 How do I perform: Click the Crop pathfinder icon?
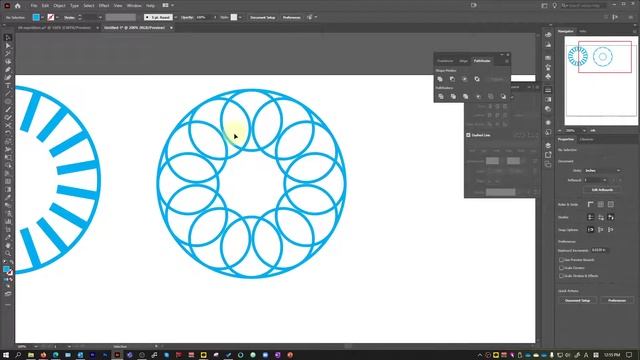pos(478,96)
